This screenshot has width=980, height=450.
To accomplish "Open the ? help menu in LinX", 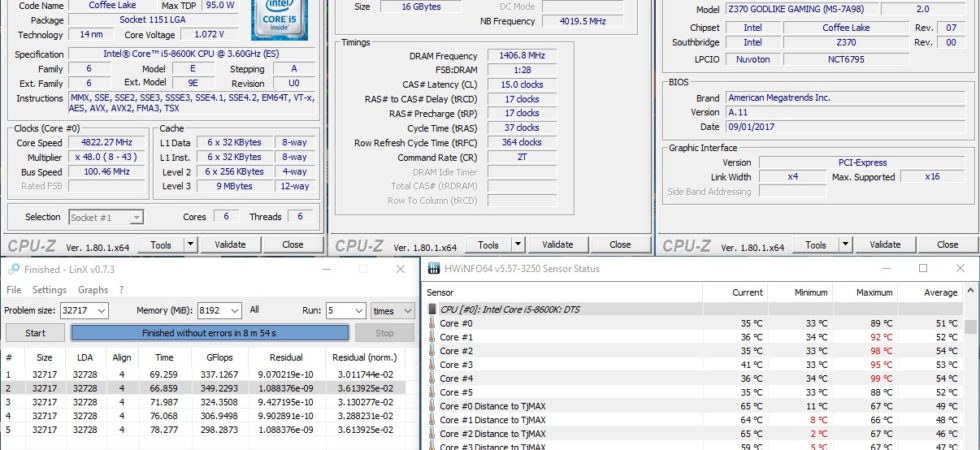I will coord(121,290).
